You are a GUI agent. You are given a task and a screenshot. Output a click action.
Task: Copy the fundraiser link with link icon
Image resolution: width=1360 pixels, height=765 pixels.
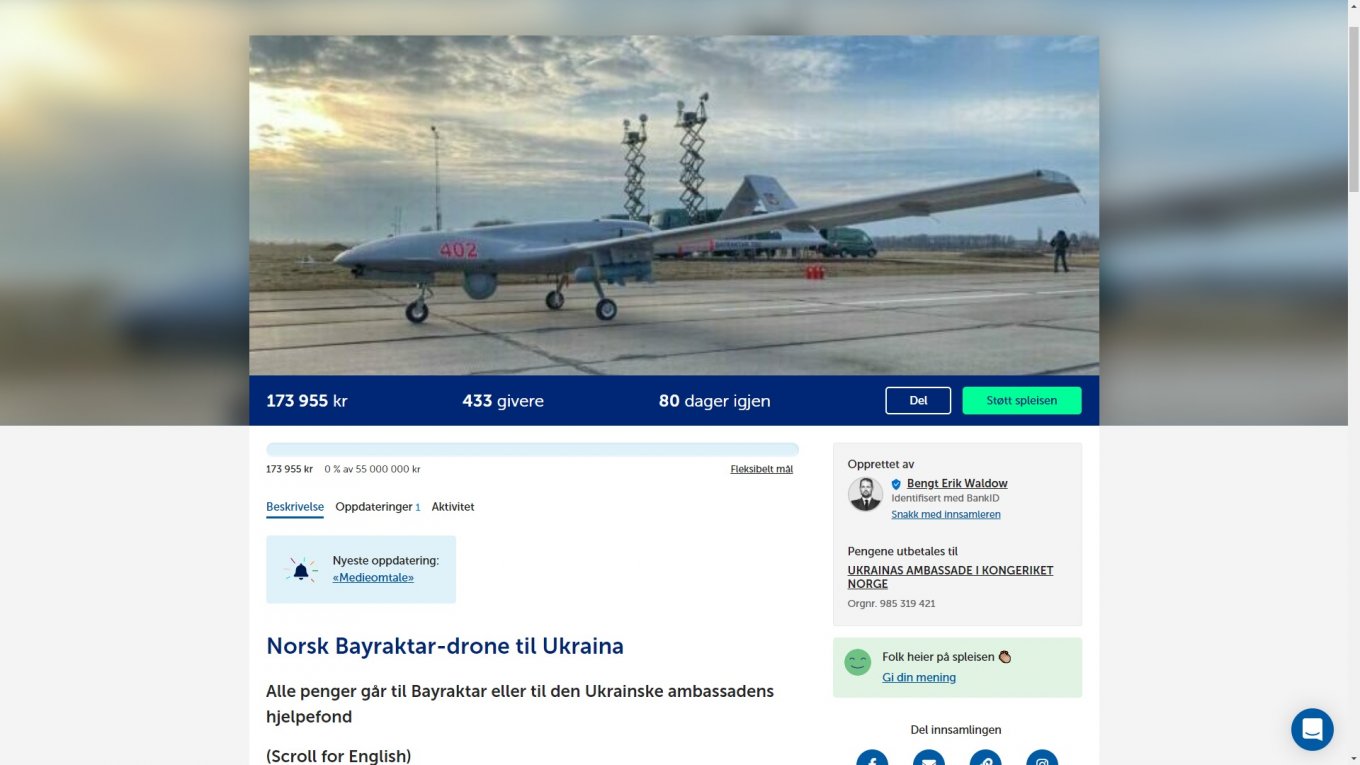[x=986, y=758]
